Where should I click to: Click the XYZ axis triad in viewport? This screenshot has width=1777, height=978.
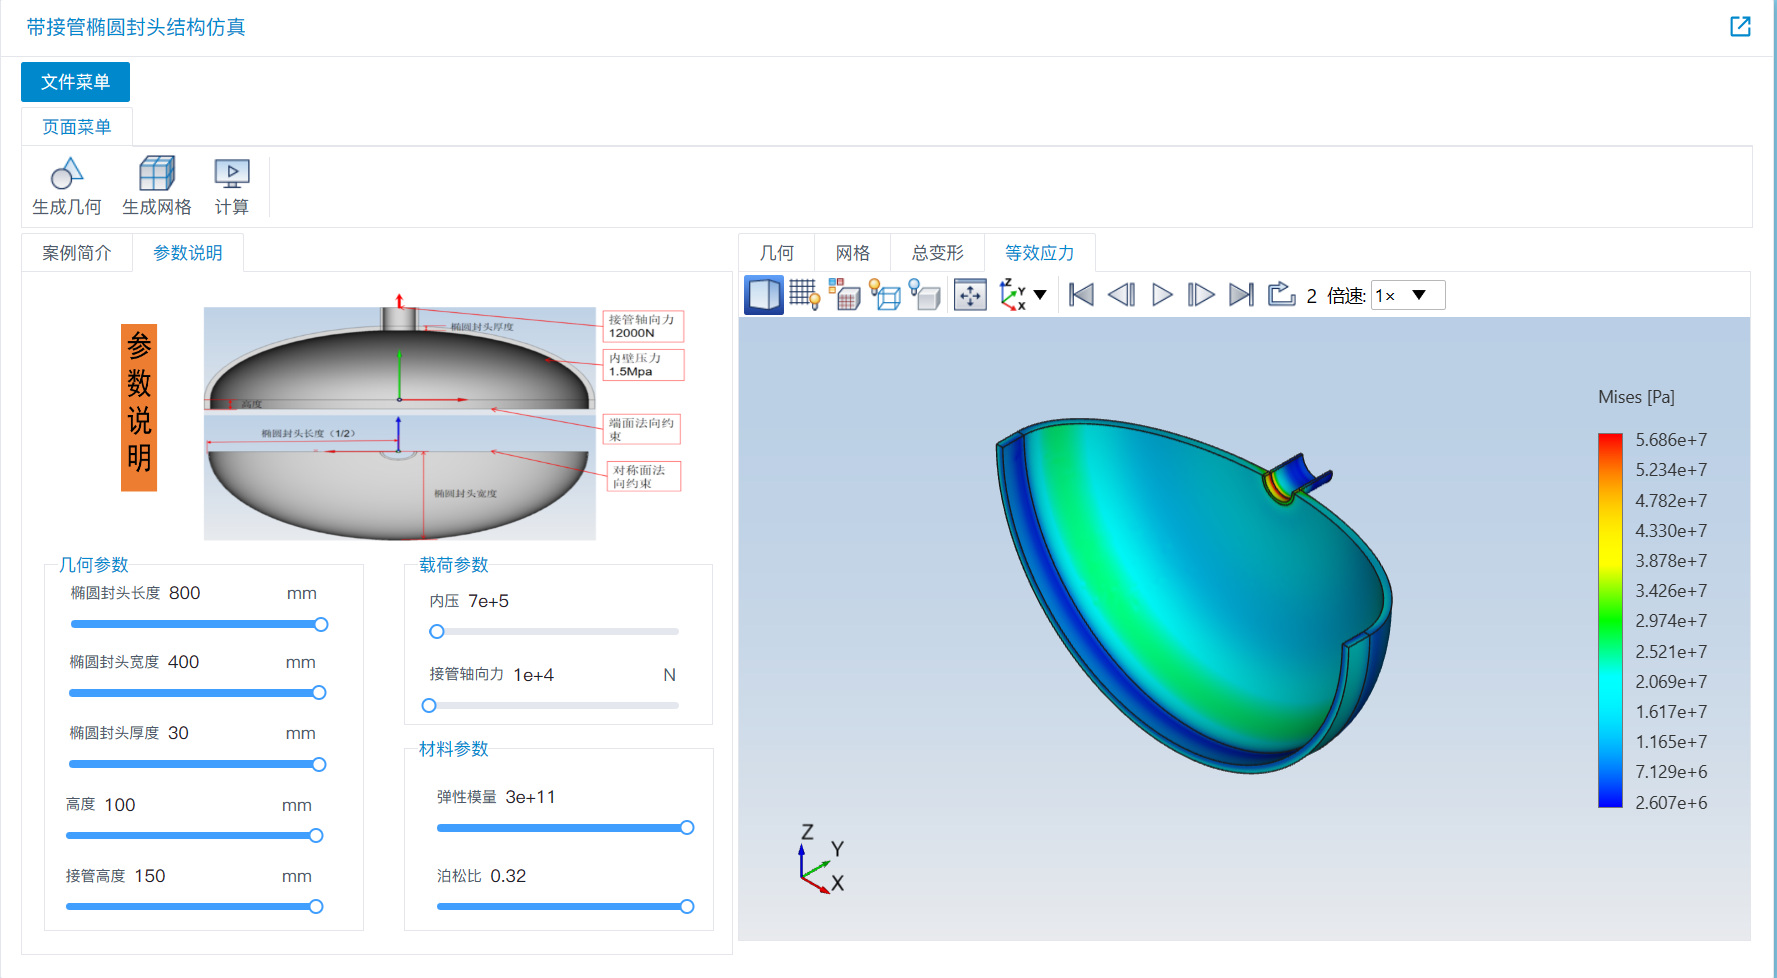click(x=822, y=859)
